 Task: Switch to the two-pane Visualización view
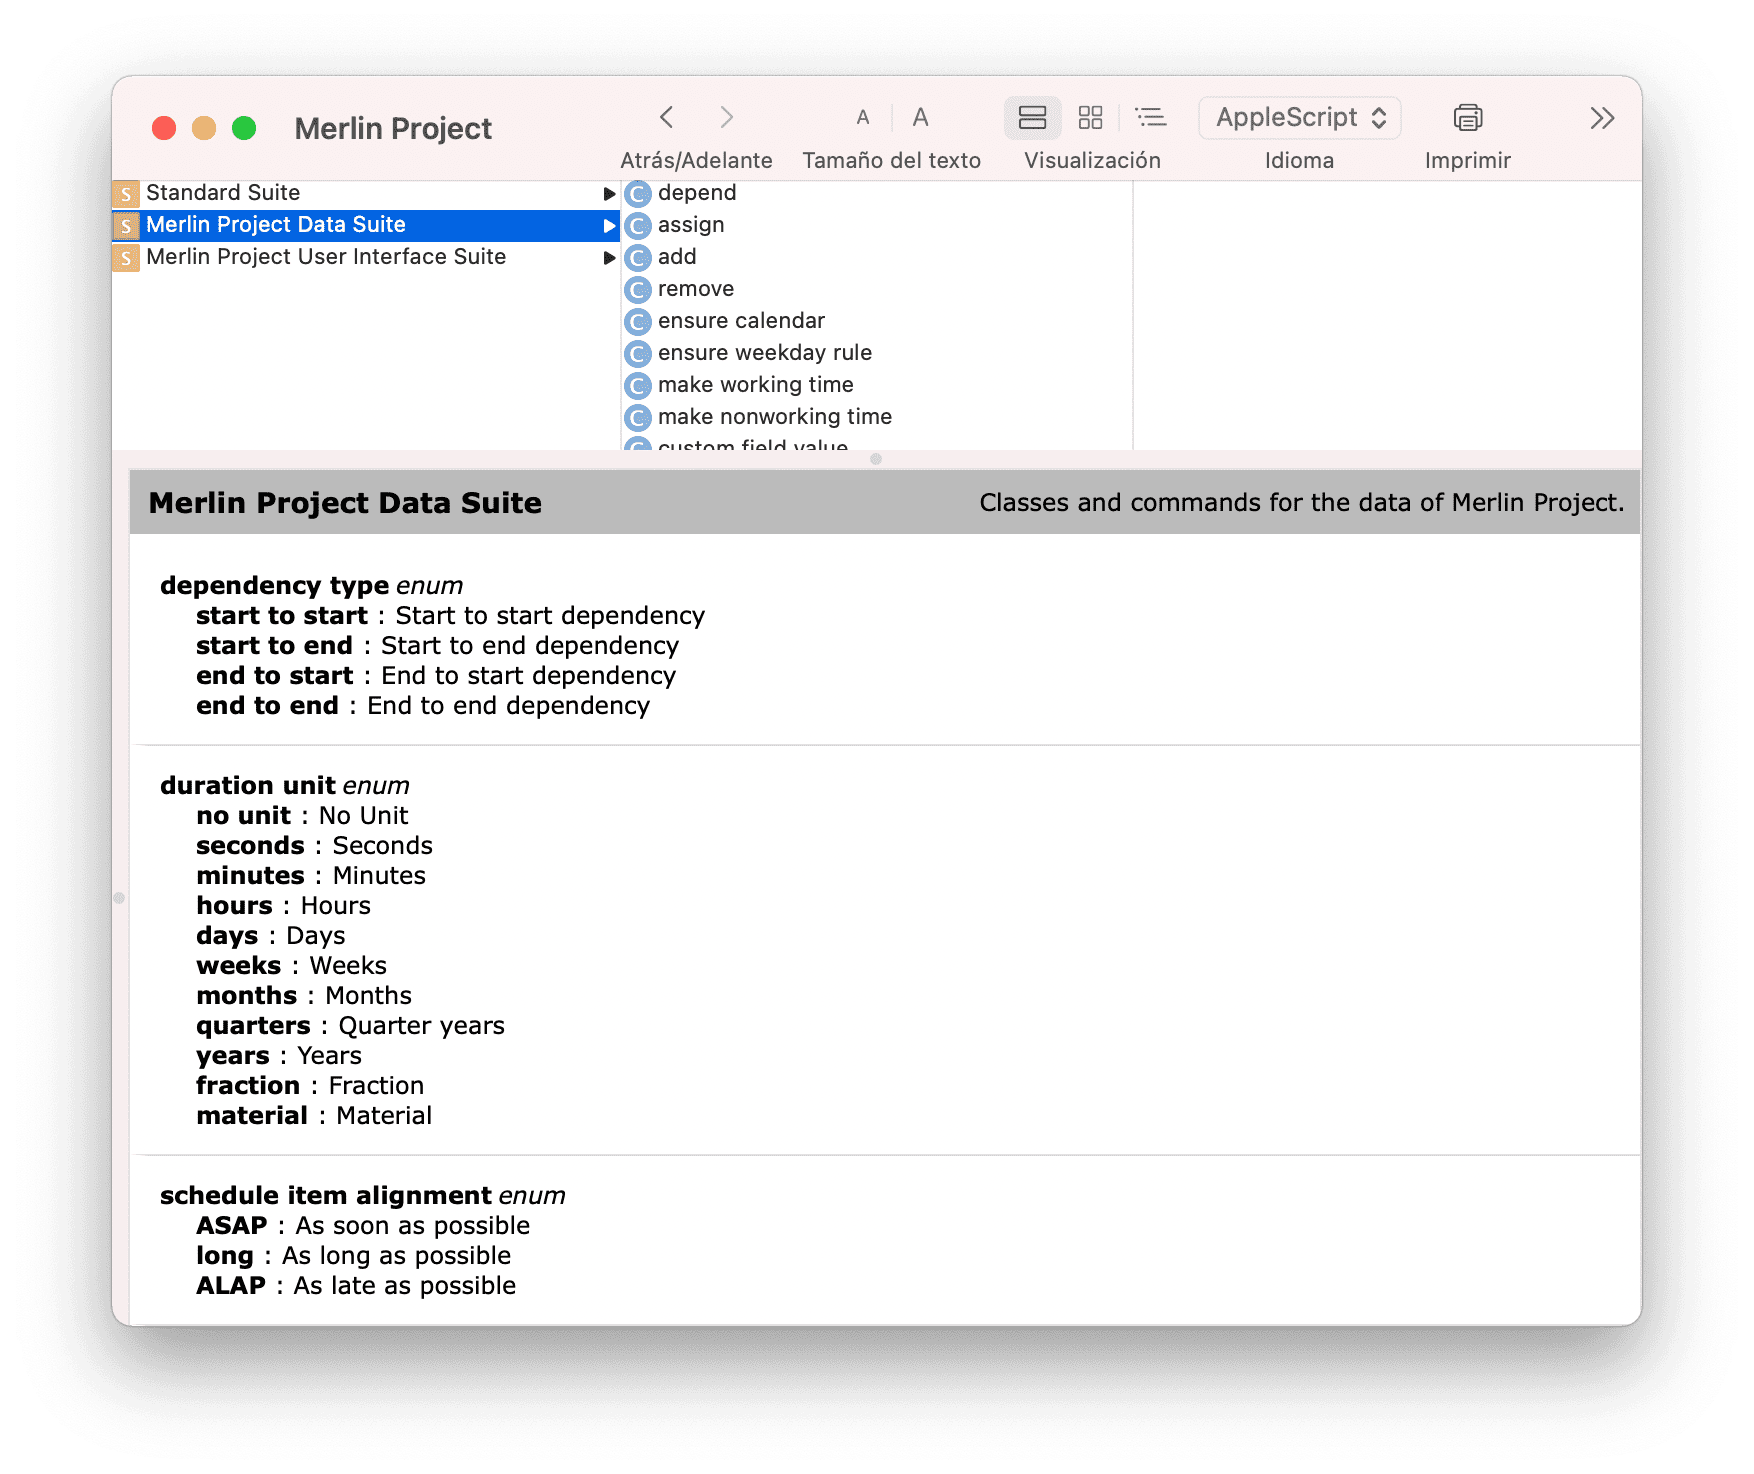(1033, 117)
